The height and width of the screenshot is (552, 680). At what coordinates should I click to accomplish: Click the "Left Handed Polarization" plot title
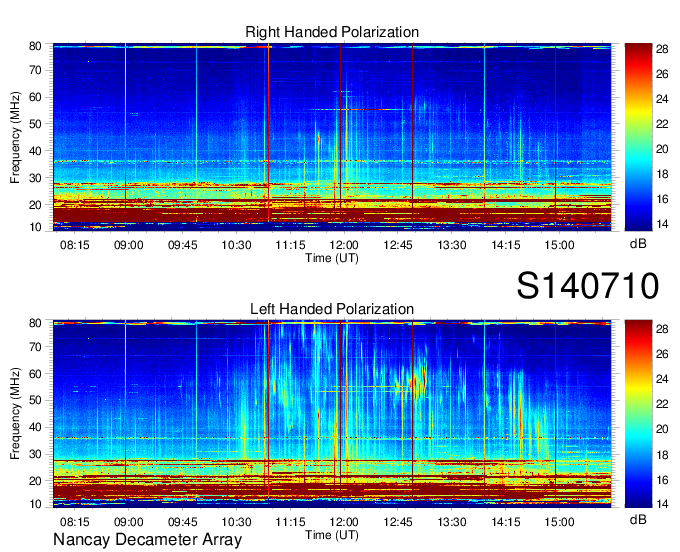coord(332,309)
